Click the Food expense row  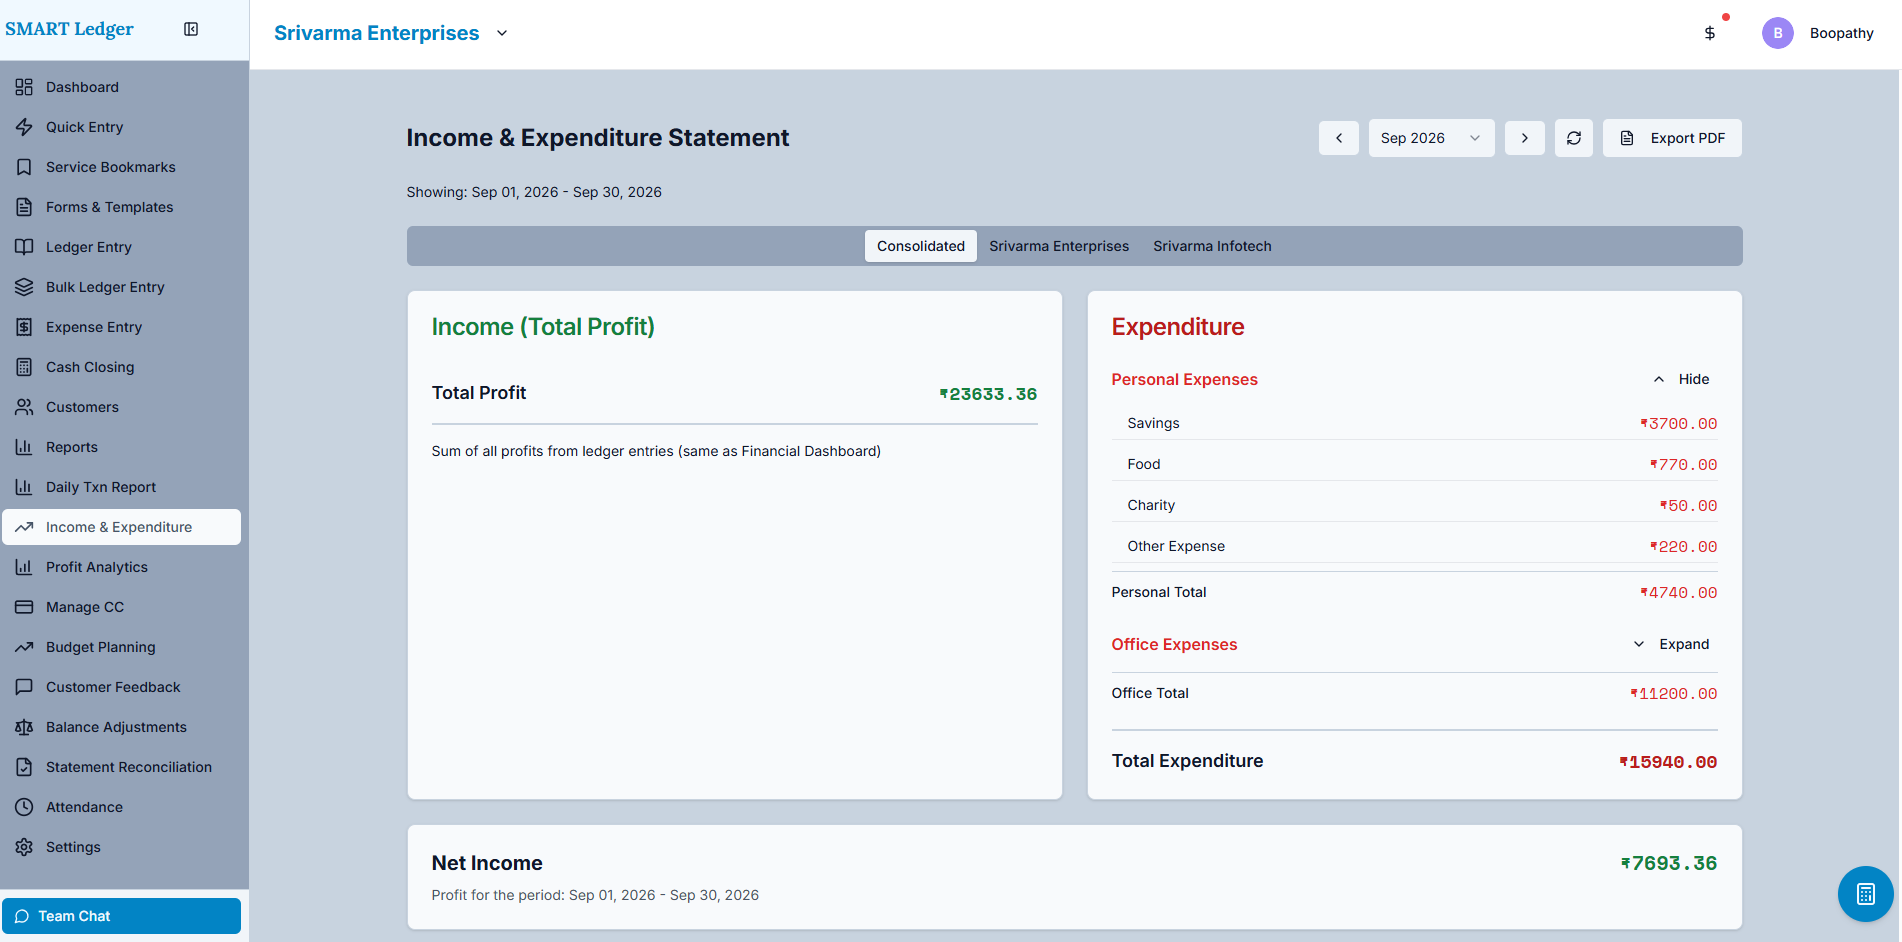click(1415, 464)
